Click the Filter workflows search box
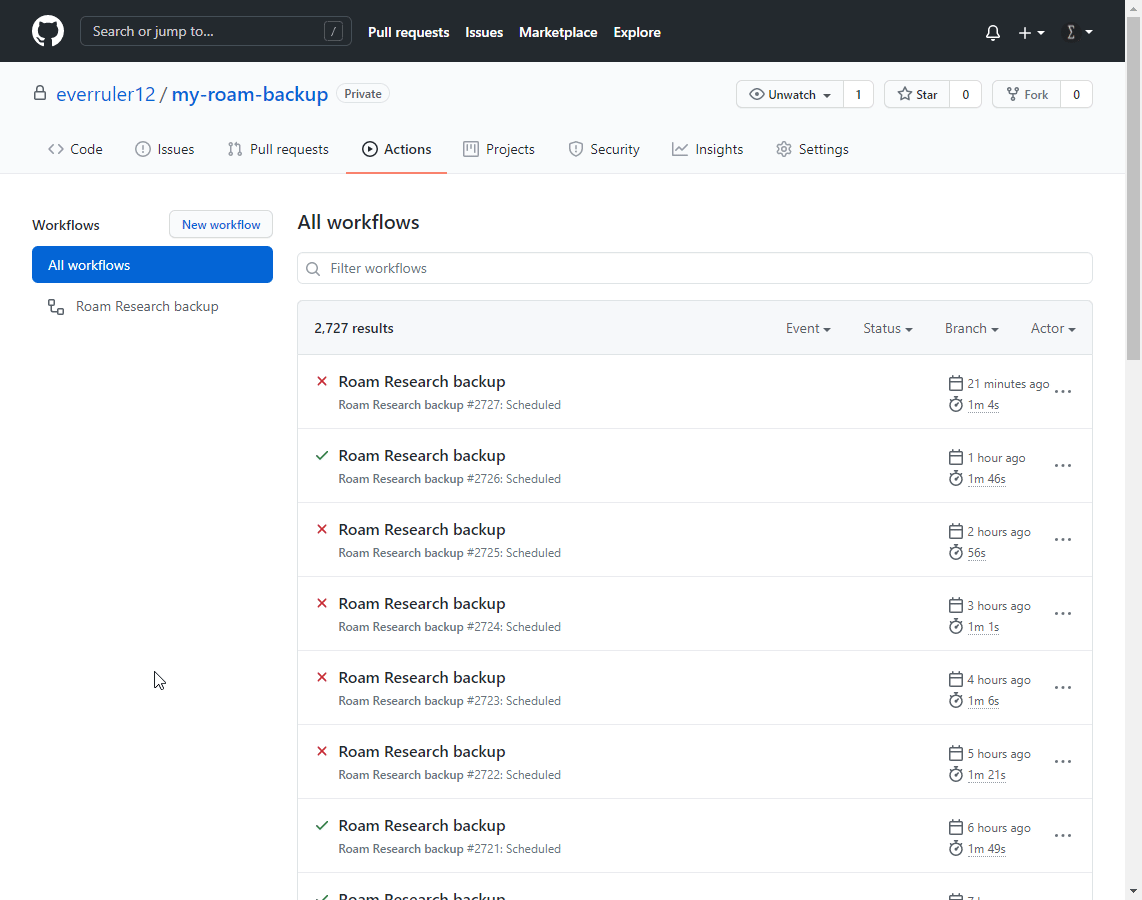 coord(695,268)
